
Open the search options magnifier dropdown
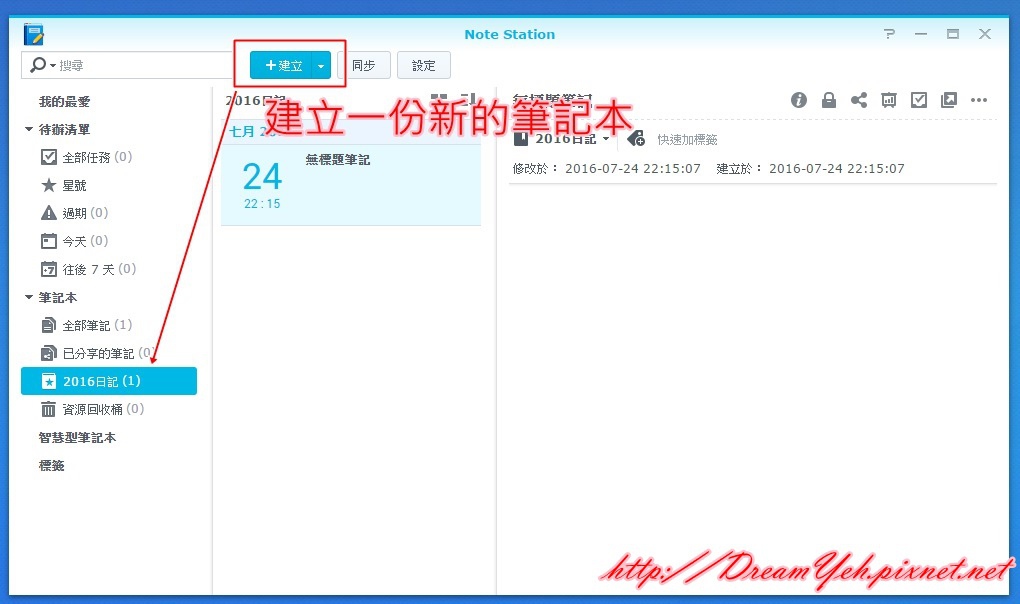[42, 65]
